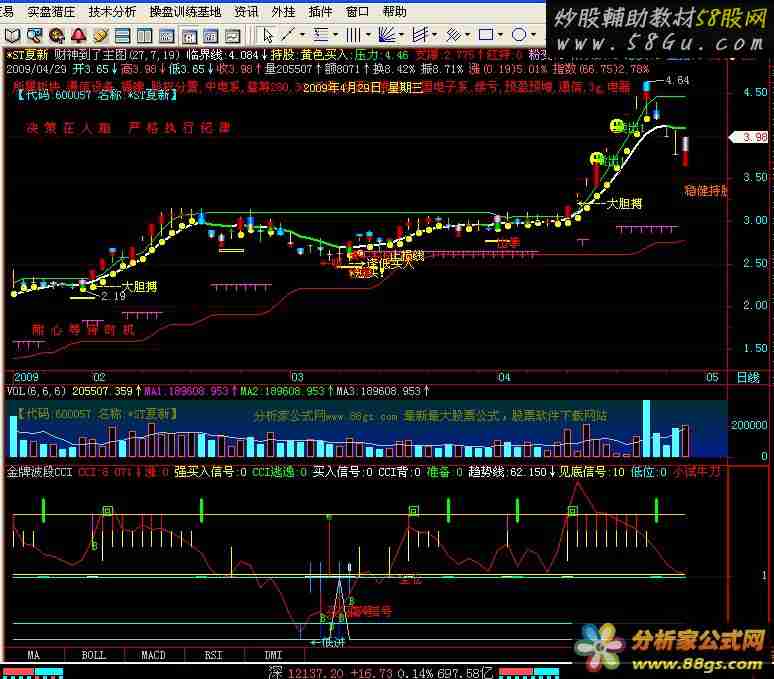Select the circle drawing tool
The width and height of the screenshot is (774, 679).
tap(519, 34)
